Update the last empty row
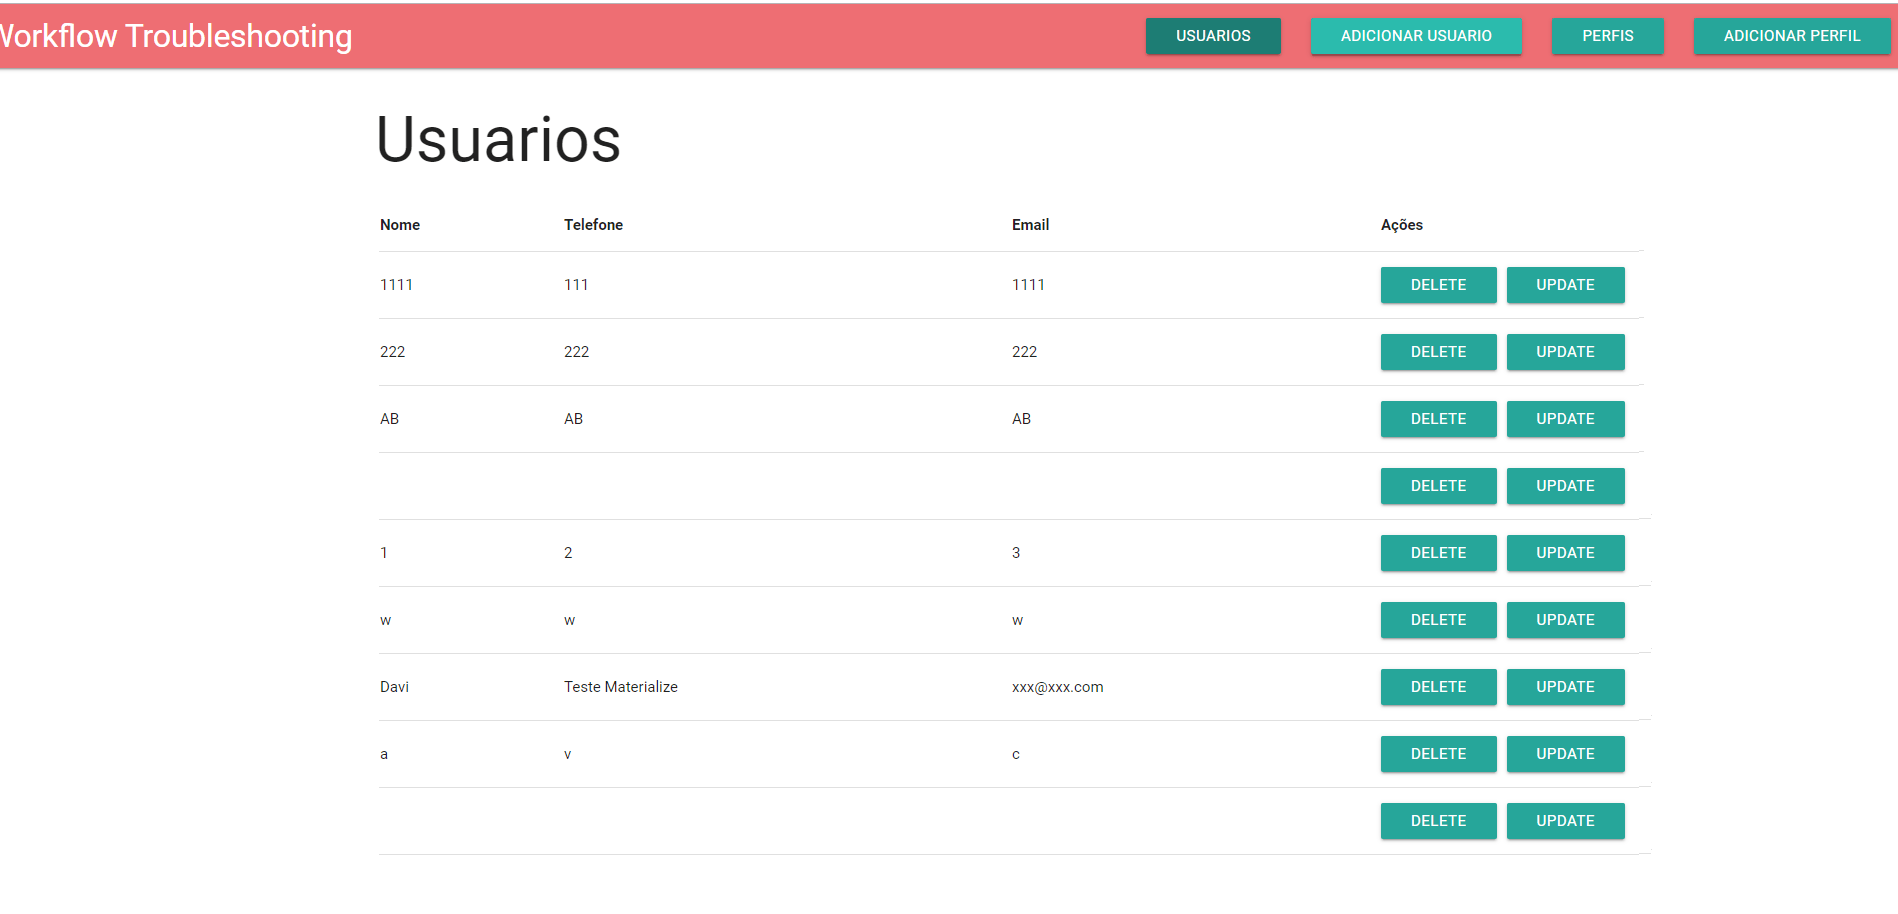Image resolution: width=1898 pixels, height=914 pixels. (1565, 820)
